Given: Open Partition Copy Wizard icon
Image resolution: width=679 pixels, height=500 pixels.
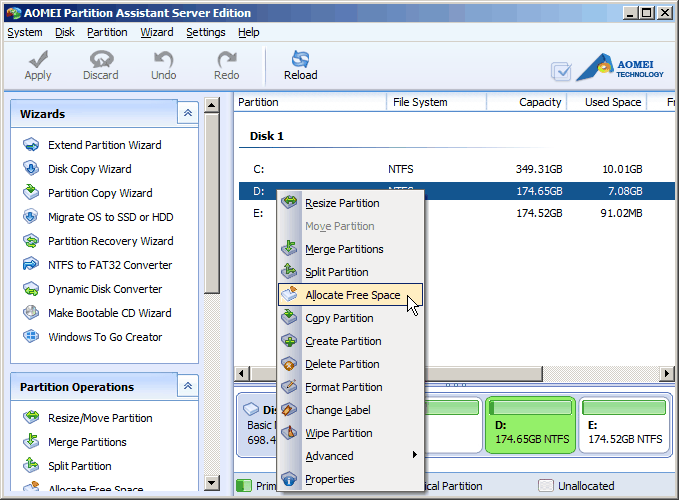Looking at the screenshot, I should pos(31,192).
